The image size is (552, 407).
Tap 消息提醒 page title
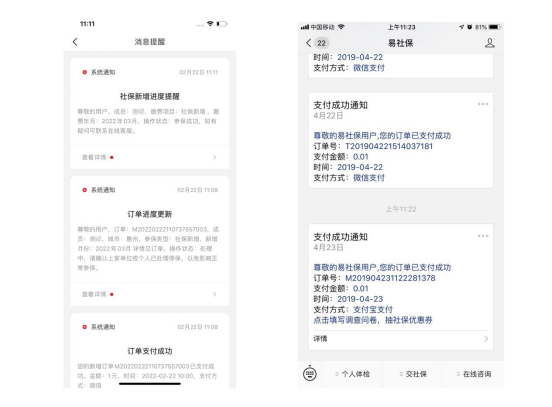point(150,42)
